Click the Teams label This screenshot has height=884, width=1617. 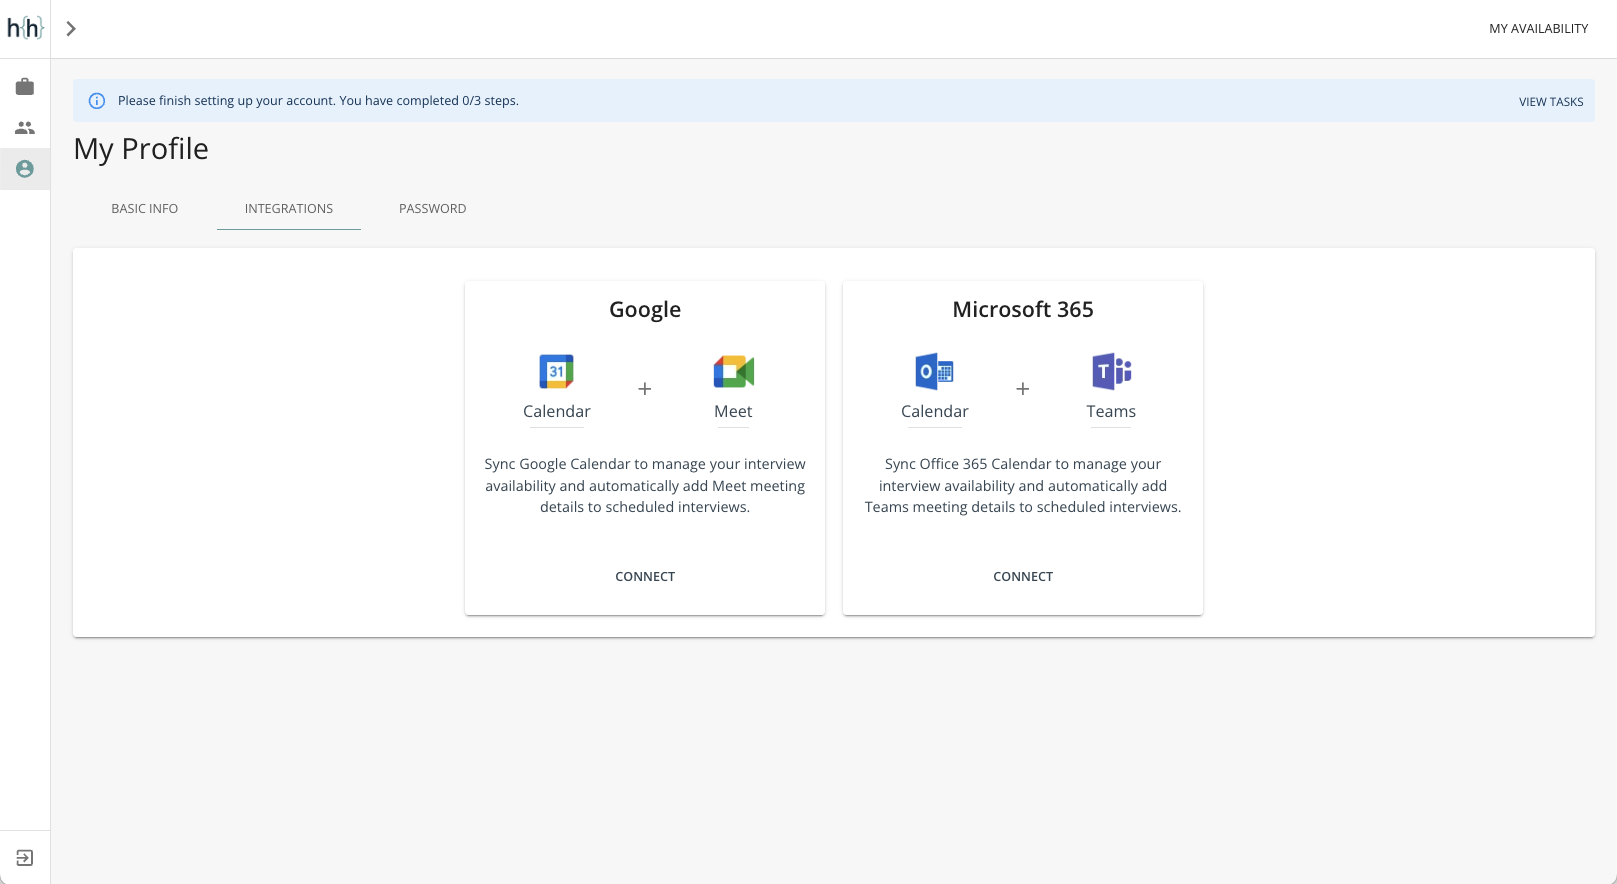tap(1111, 412)
